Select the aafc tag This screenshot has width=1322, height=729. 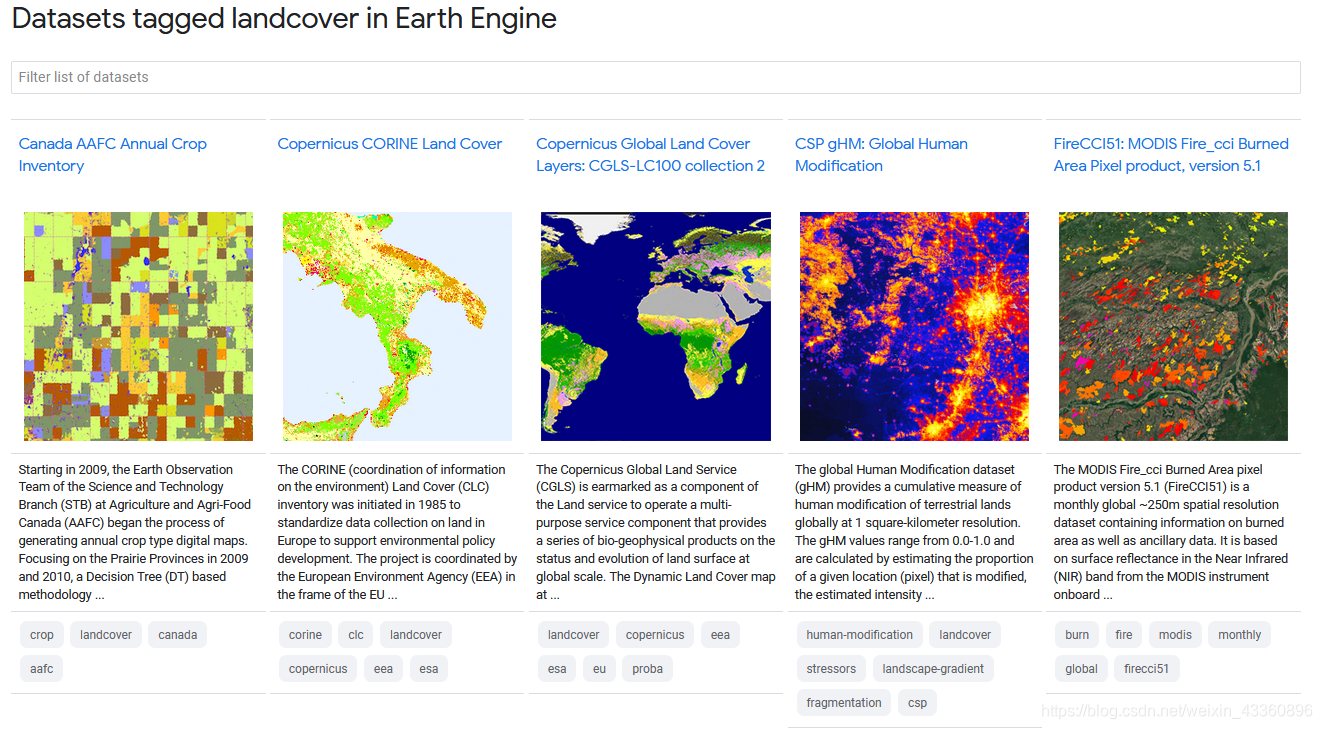tap(42, 669)
